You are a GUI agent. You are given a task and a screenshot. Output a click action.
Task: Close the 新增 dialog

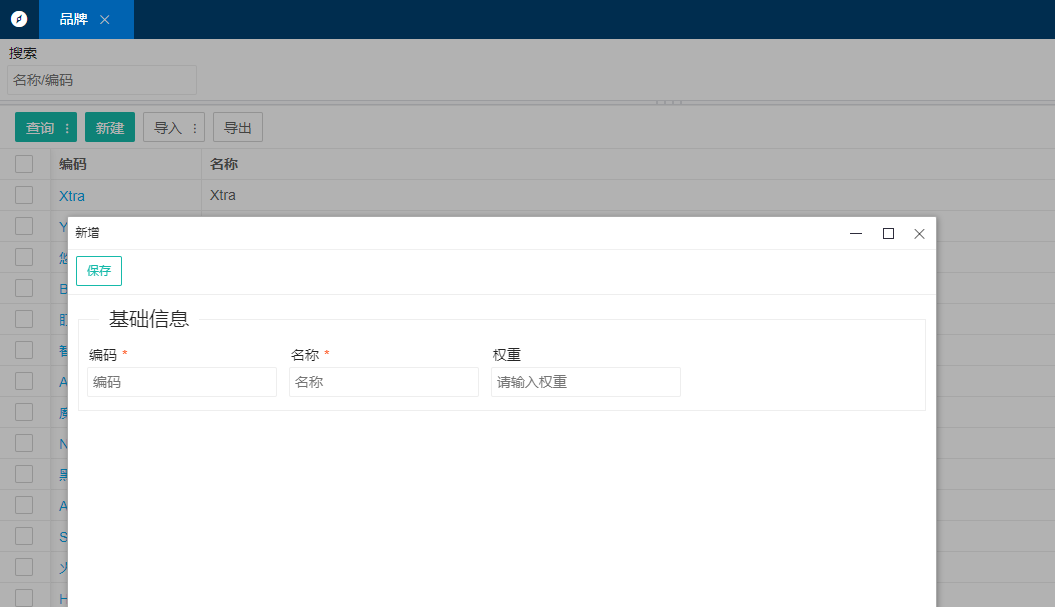click(920, 234)
